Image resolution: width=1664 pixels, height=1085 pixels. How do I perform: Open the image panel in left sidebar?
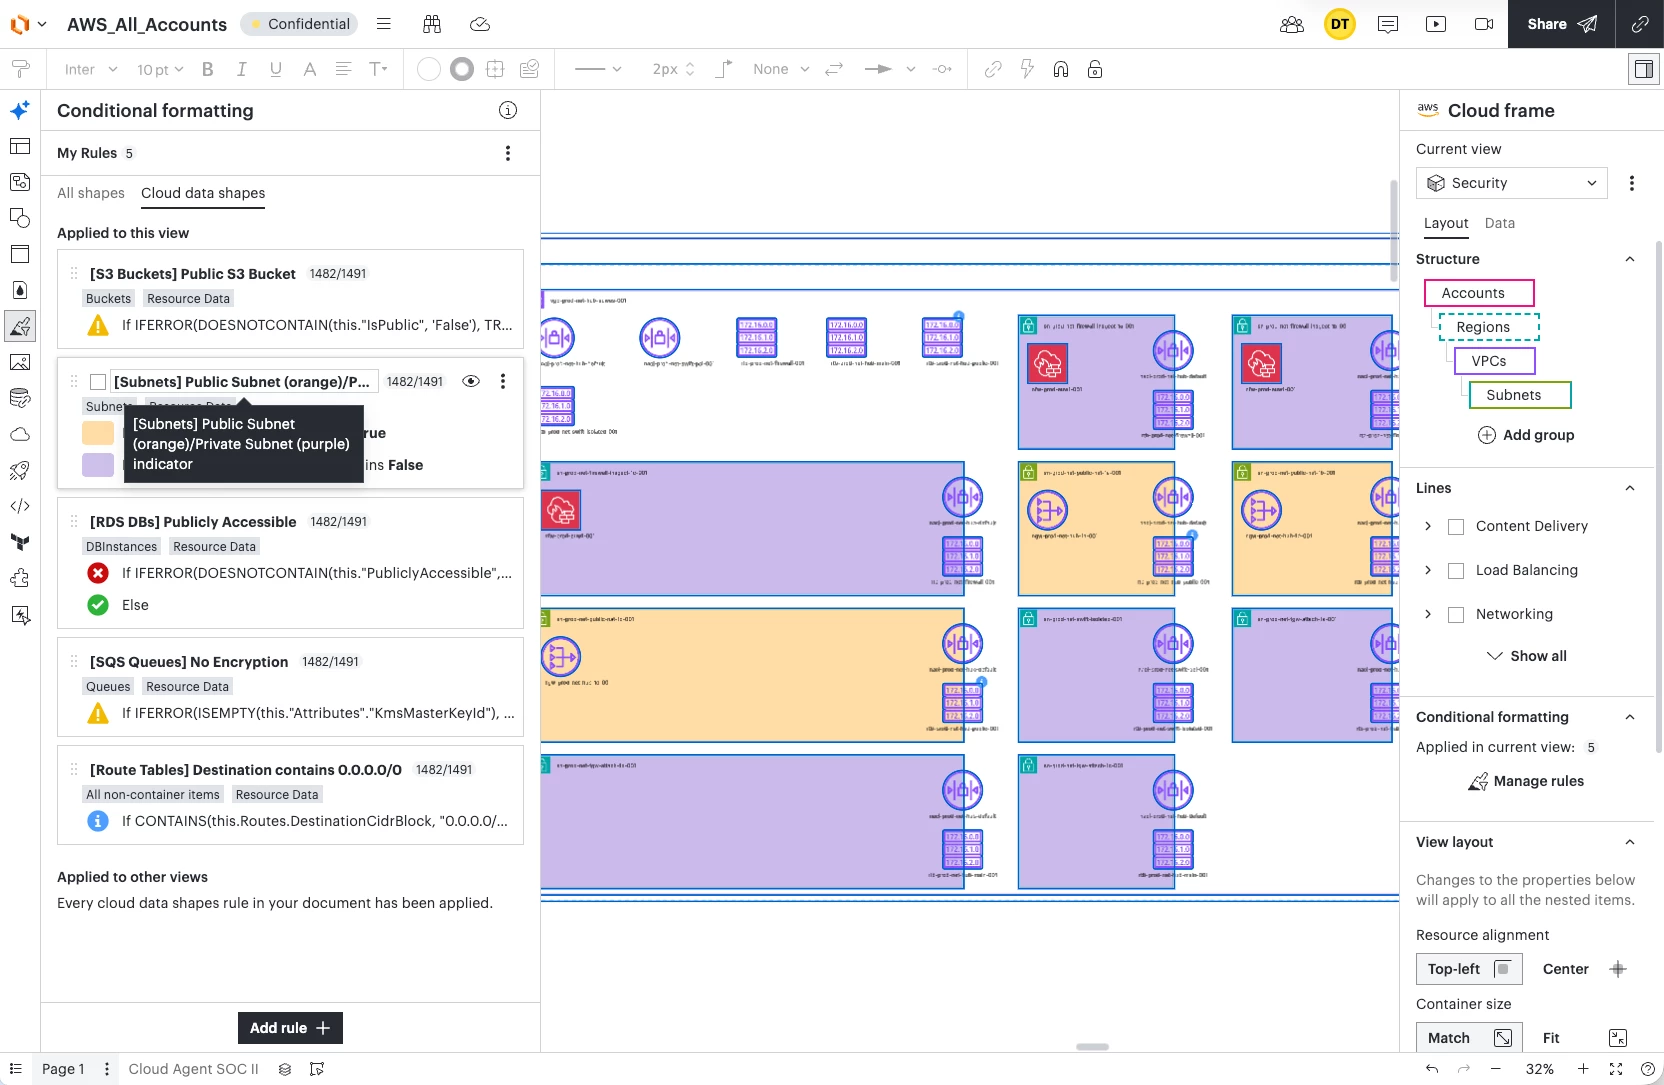pyautogui.click(x=20, y=362)
